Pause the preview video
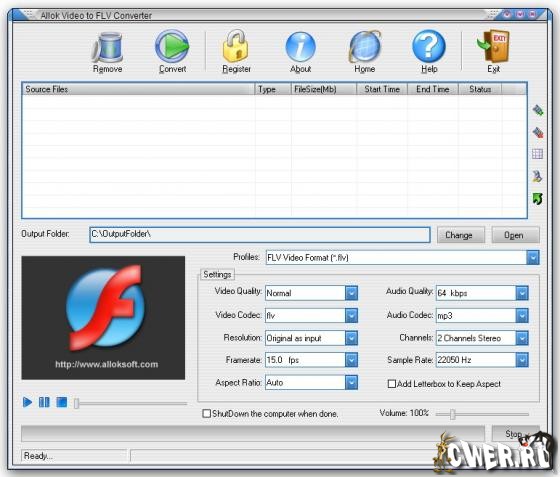Viewport: 560px width, 477px height. click(x=44, y=402)
